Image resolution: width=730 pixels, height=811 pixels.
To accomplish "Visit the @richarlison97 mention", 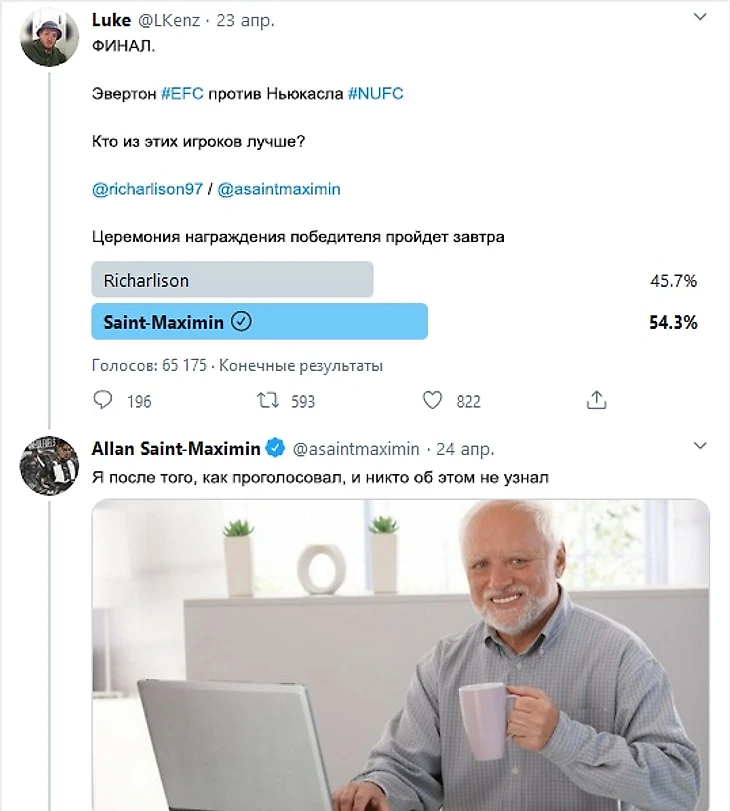I will pos(147,189).
